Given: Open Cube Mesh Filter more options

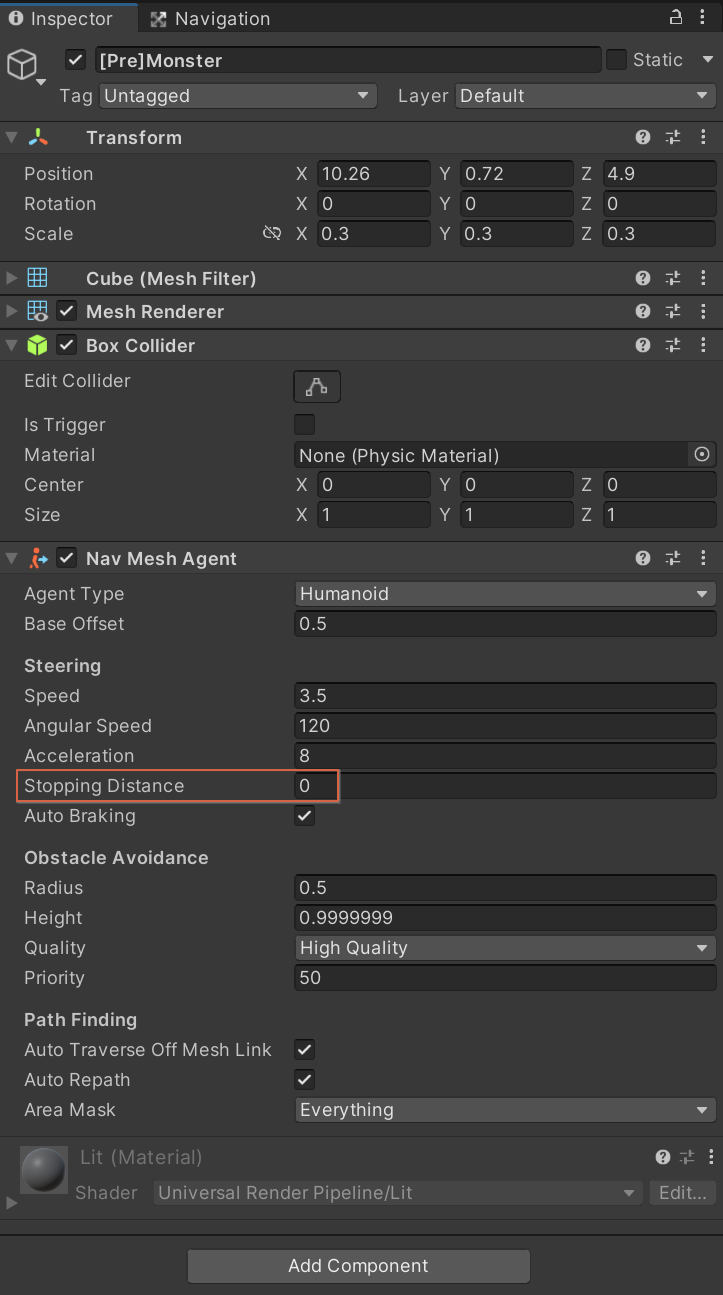Looking at the screenshot, I should (704, 278).
